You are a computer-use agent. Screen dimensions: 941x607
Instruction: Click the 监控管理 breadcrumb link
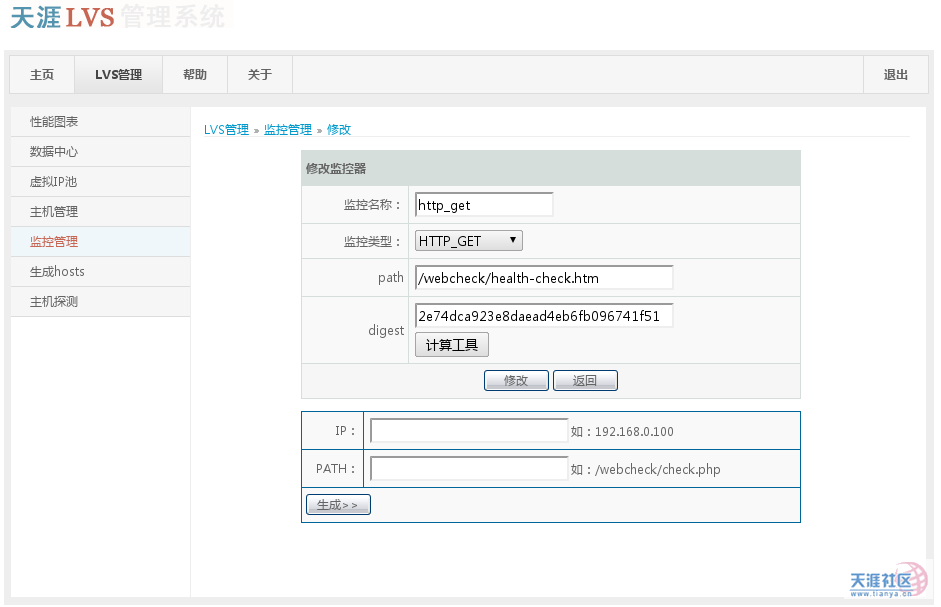(x=288, y=130)
